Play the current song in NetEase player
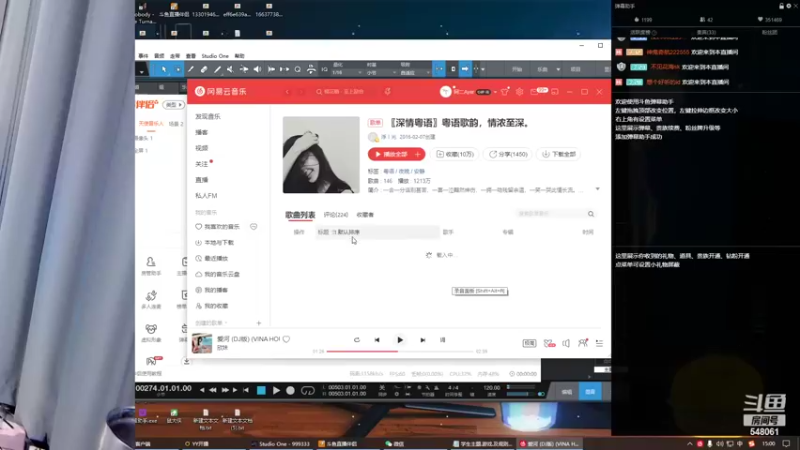This screenshot has height=450, width=800. [x=400, y=340]
